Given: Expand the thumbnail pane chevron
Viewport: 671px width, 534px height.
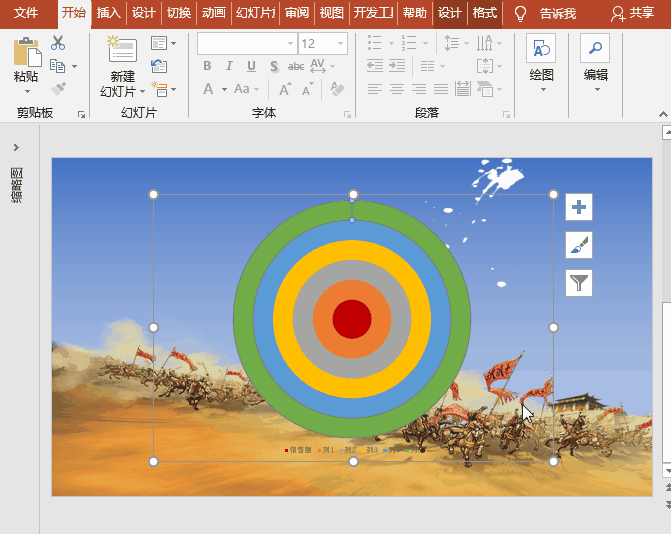Looking at the screenshot, I should [16, 148].
